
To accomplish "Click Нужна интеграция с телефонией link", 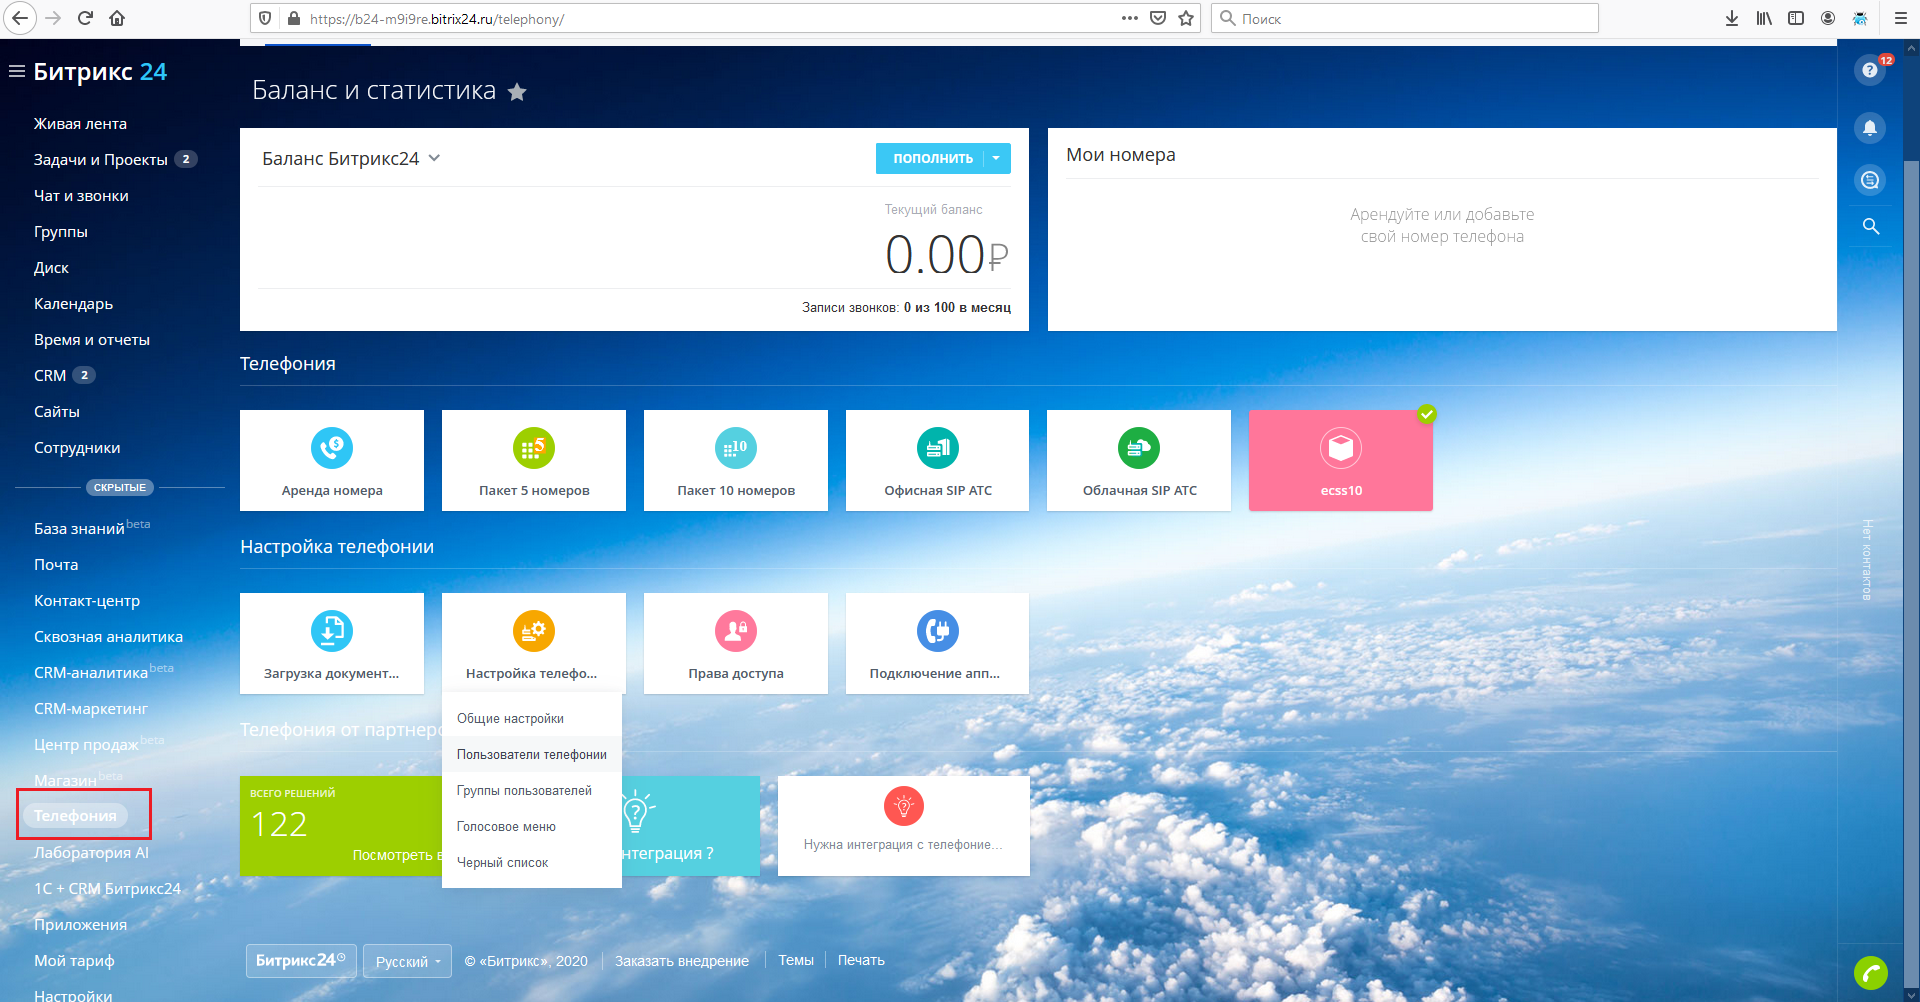I will pyautogui.click(x=903, y=845).
